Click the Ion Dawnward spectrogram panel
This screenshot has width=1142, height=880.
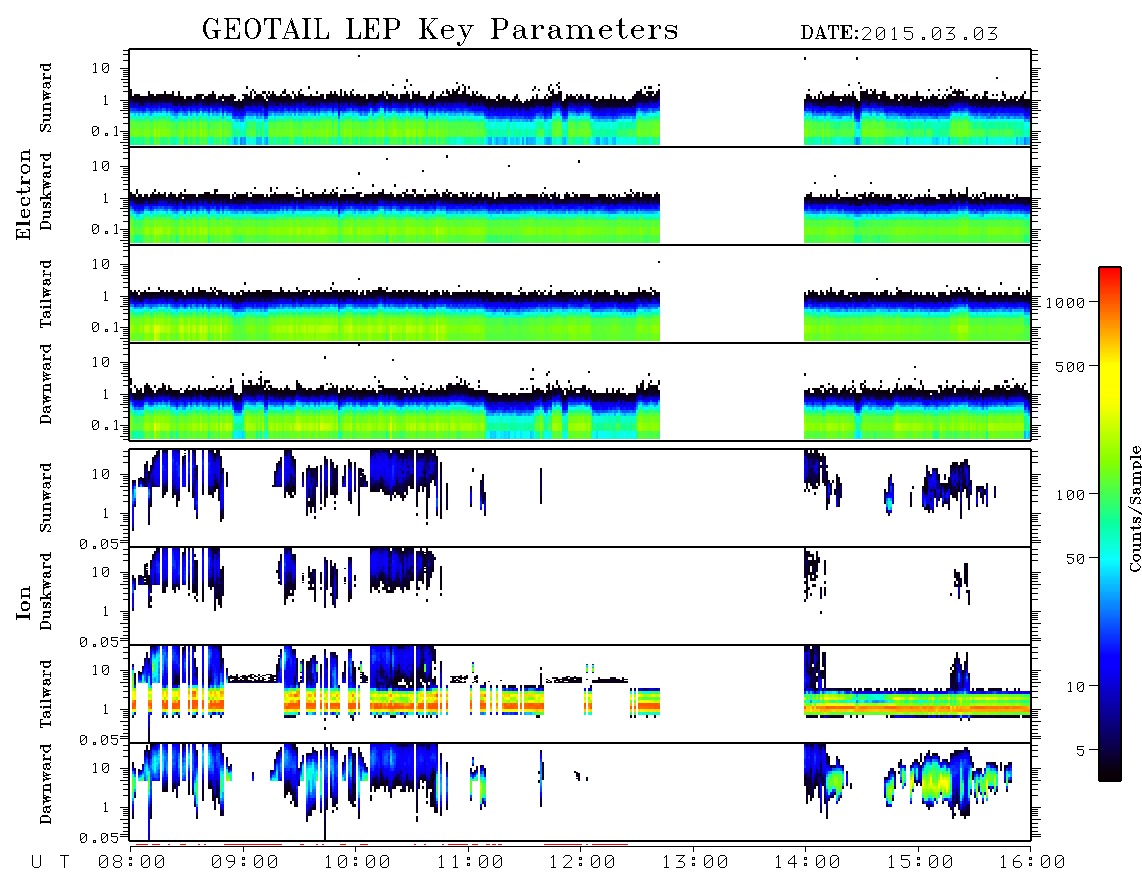[x=580, y=792]
